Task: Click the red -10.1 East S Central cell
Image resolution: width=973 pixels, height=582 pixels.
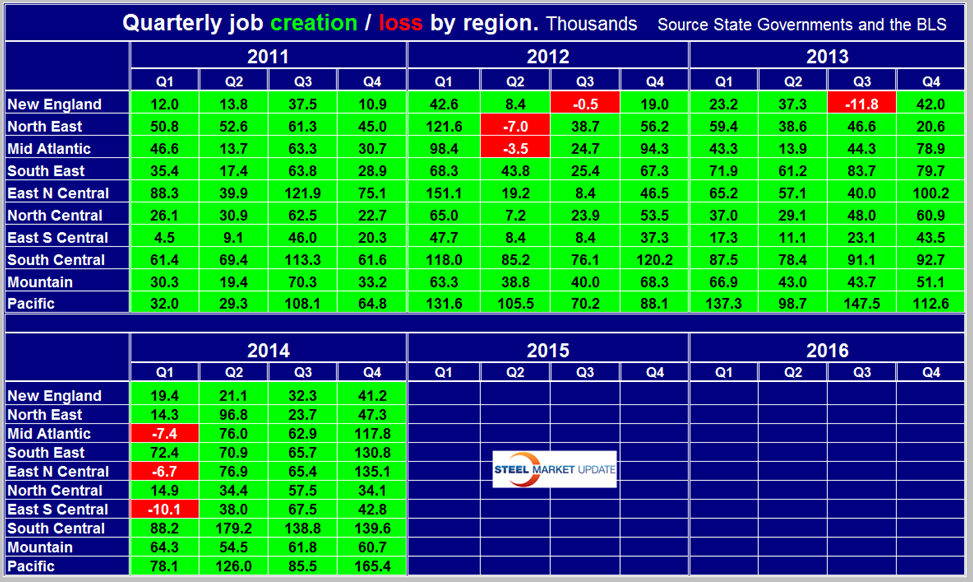Action: [164, 509]
